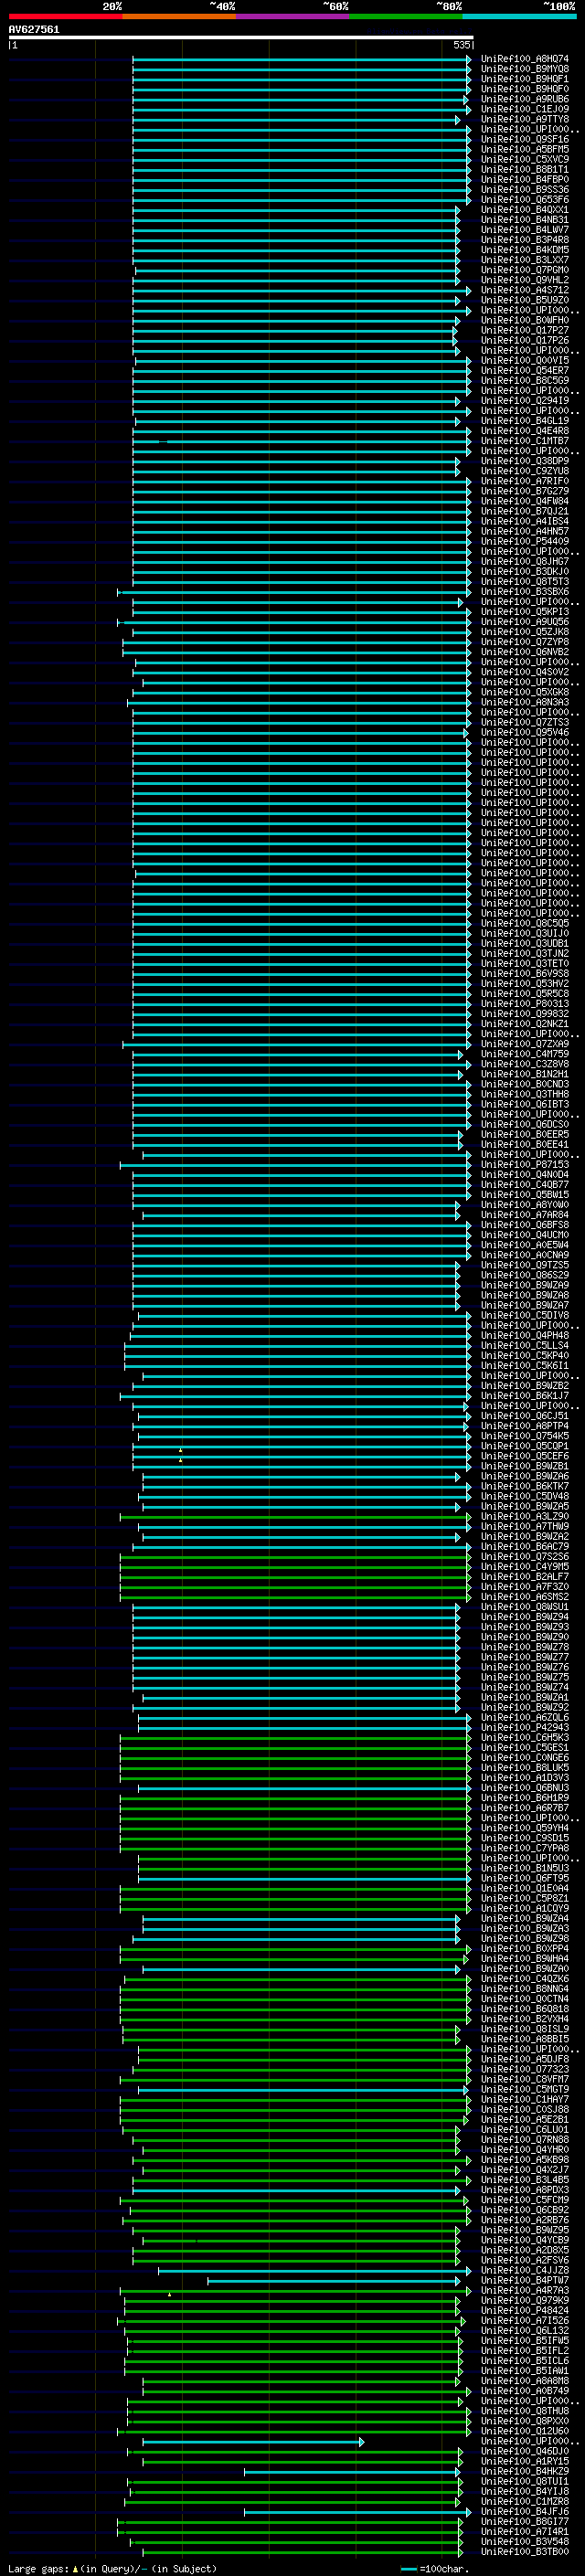
Task: Select label UniRef100_Q7PGM0
Action: tap(525, 270)
